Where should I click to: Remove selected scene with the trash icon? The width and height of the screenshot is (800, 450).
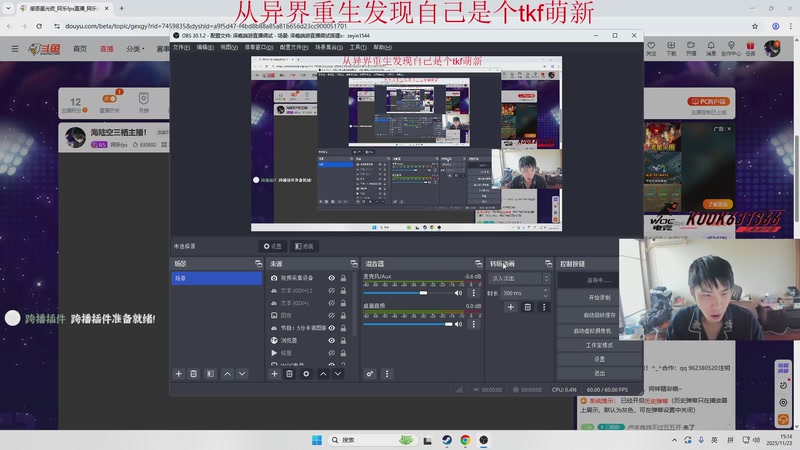tap(193, 374)
